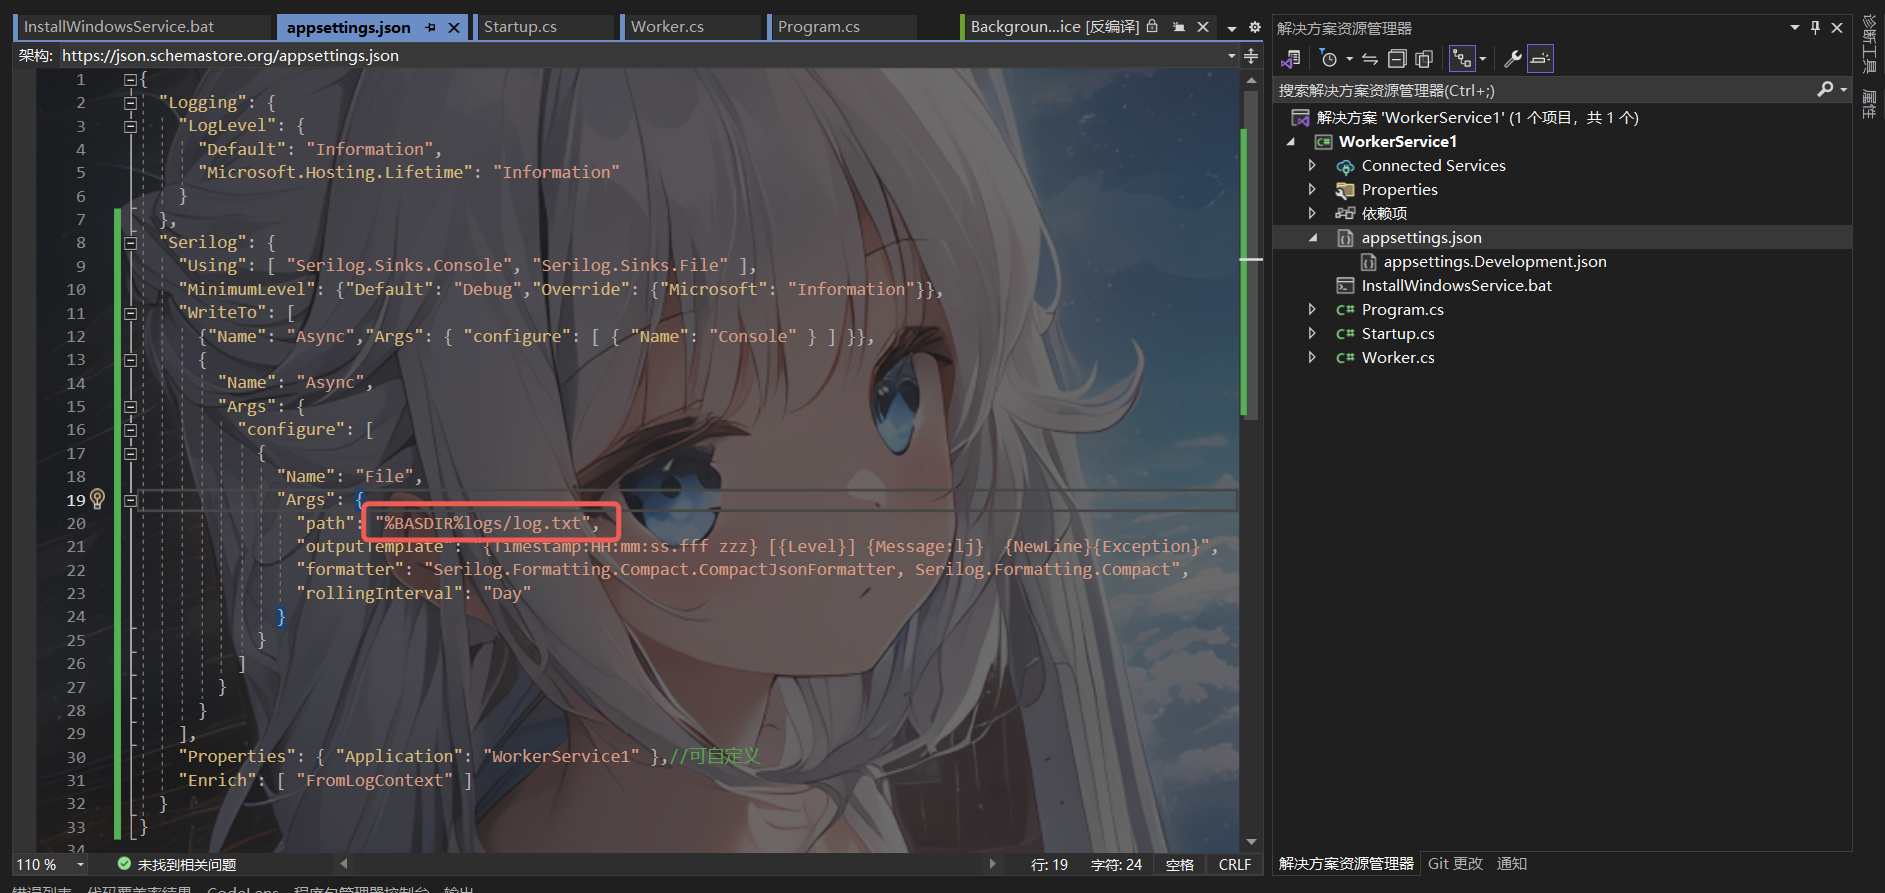Collapse the Args block on line 15
1885x893 pixels.
click(x=130, y=407)
